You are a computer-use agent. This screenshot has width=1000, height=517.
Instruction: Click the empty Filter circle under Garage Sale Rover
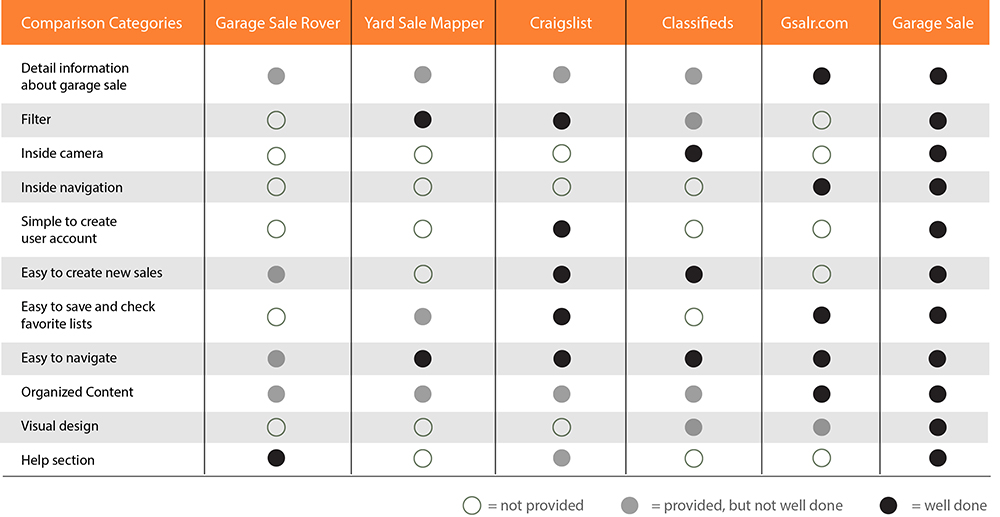[x=277, y=120]
